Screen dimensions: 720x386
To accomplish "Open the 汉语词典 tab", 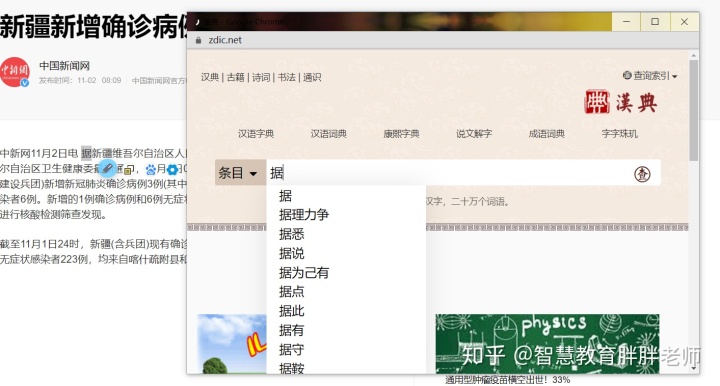I will (328, 134).
